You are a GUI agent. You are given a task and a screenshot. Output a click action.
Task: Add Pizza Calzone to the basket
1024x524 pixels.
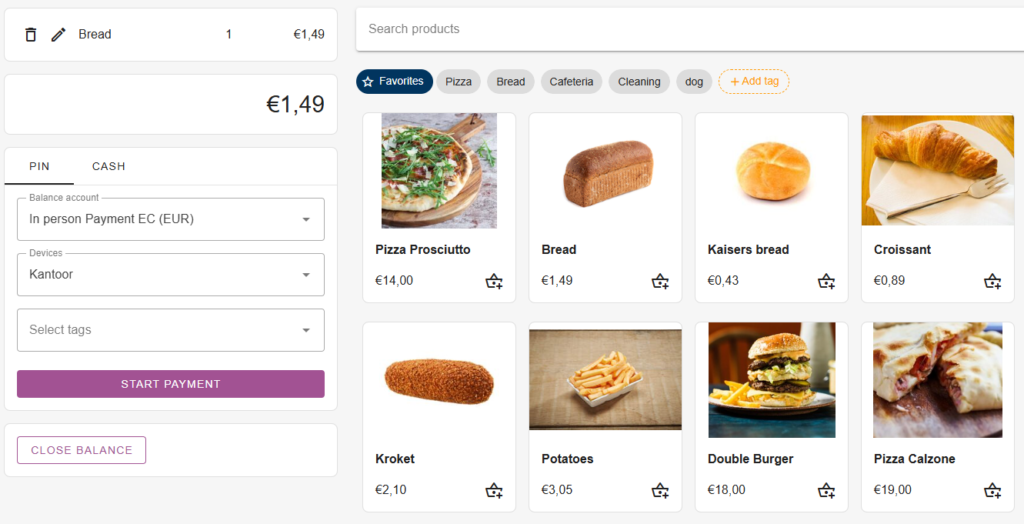point(992,490)
